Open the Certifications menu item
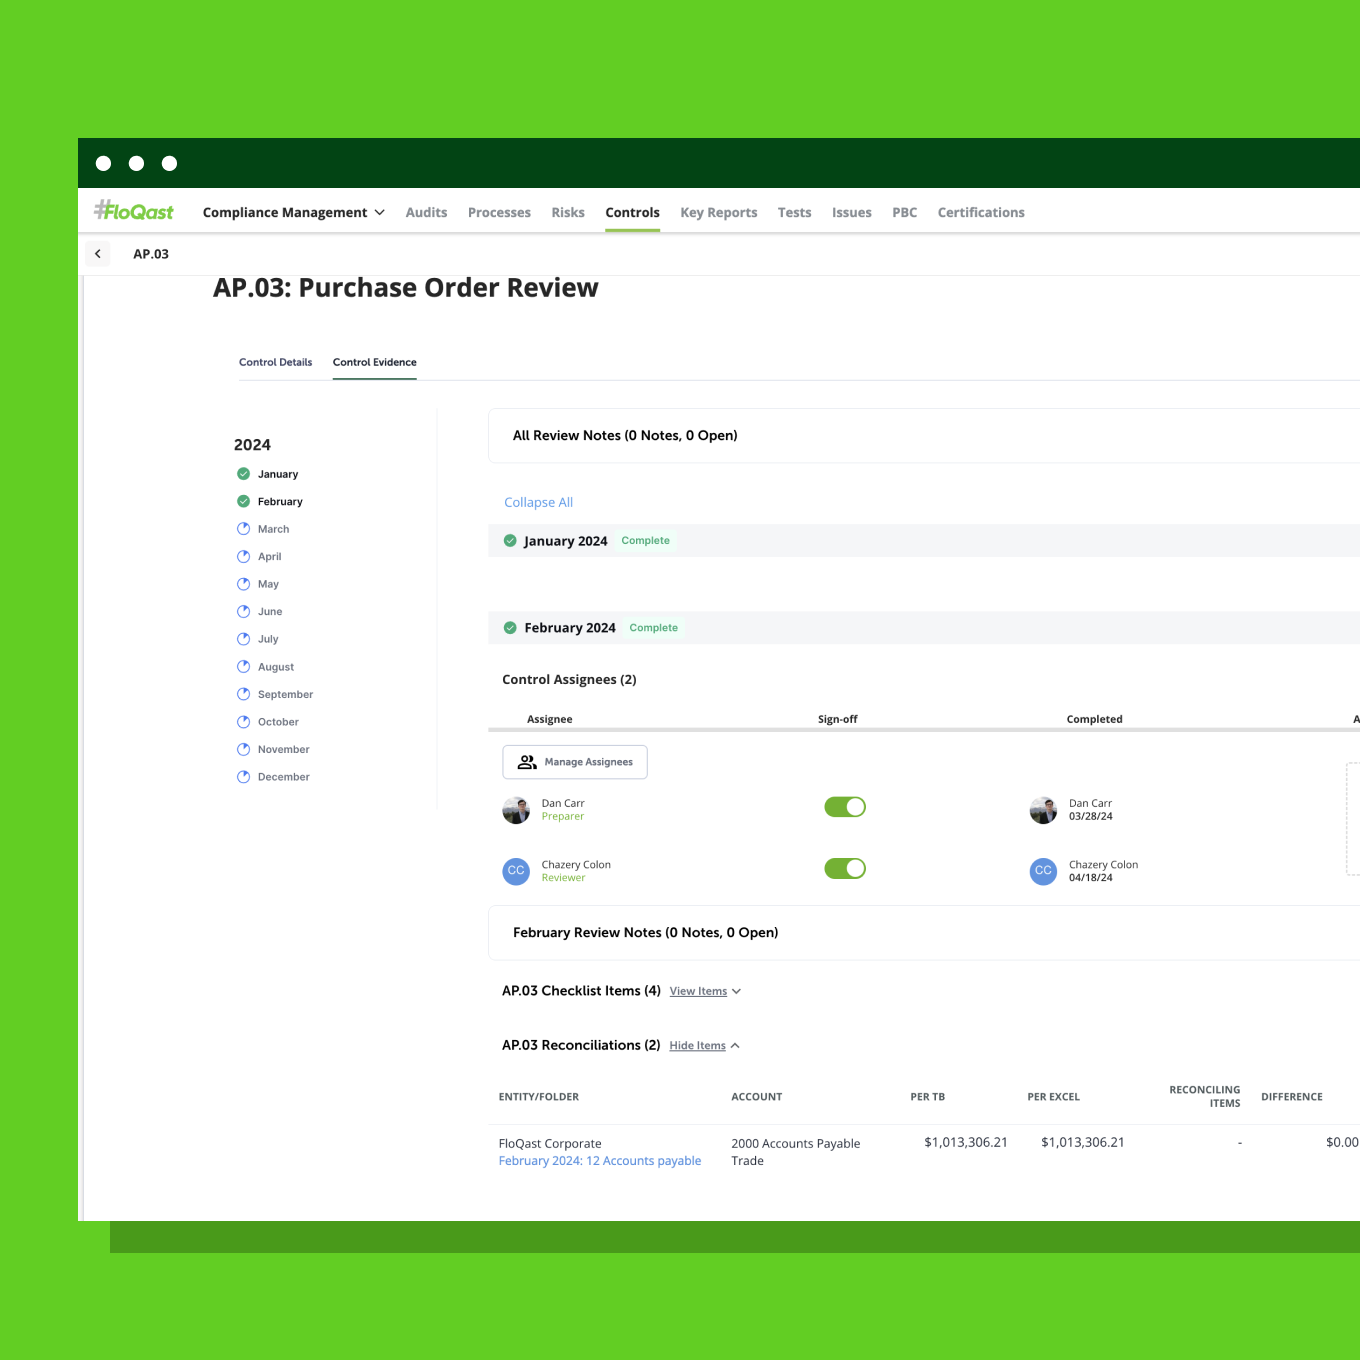The image size is (1360, 1360). pos(981,212)
